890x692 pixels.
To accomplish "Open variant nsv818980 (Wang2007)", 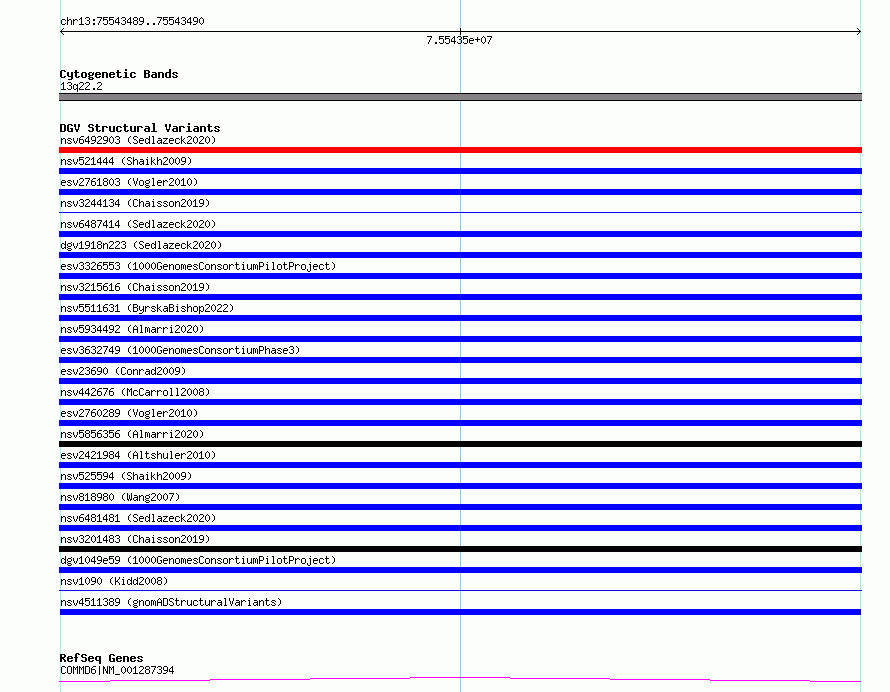I will pos(120,497).
